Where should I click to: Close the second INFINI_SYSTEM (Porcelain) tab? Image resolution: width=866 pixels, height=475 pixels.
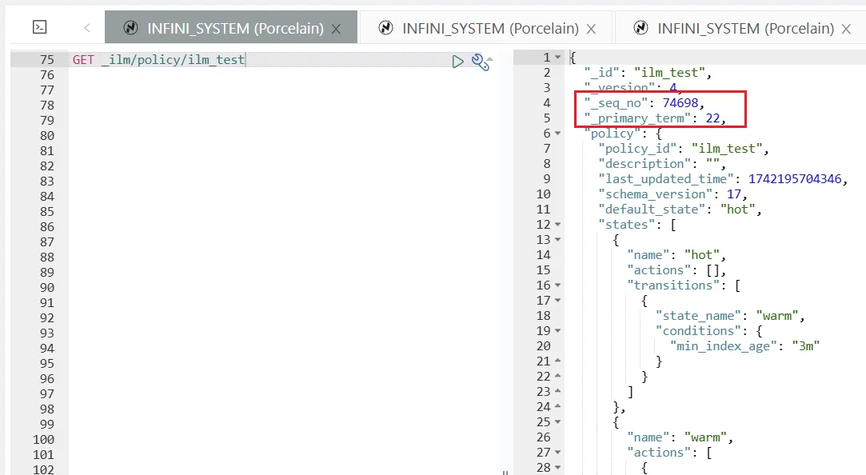(x=591, y=29)
